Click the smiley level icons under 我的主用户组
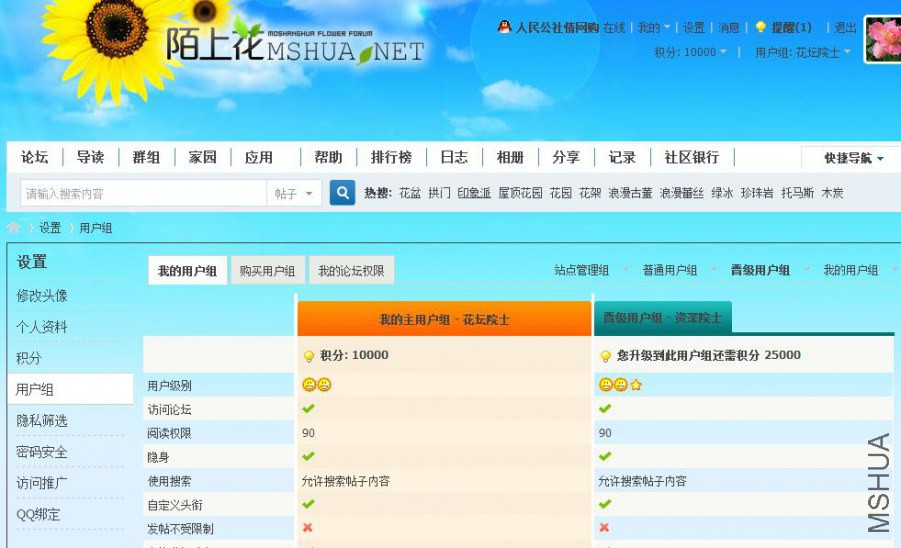The height and width of the screenshot is (548, 901). click(317, 385)
